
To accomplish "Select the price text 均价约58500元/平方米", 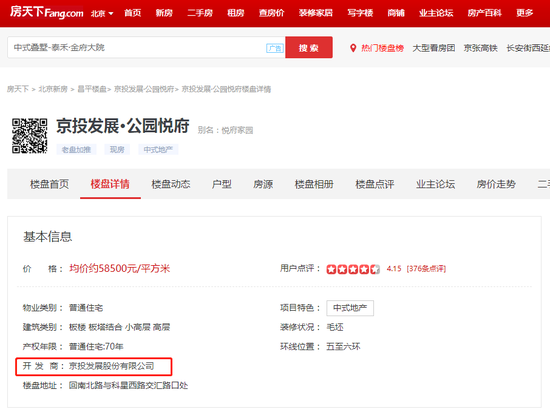I will click(x=120, y=269).
